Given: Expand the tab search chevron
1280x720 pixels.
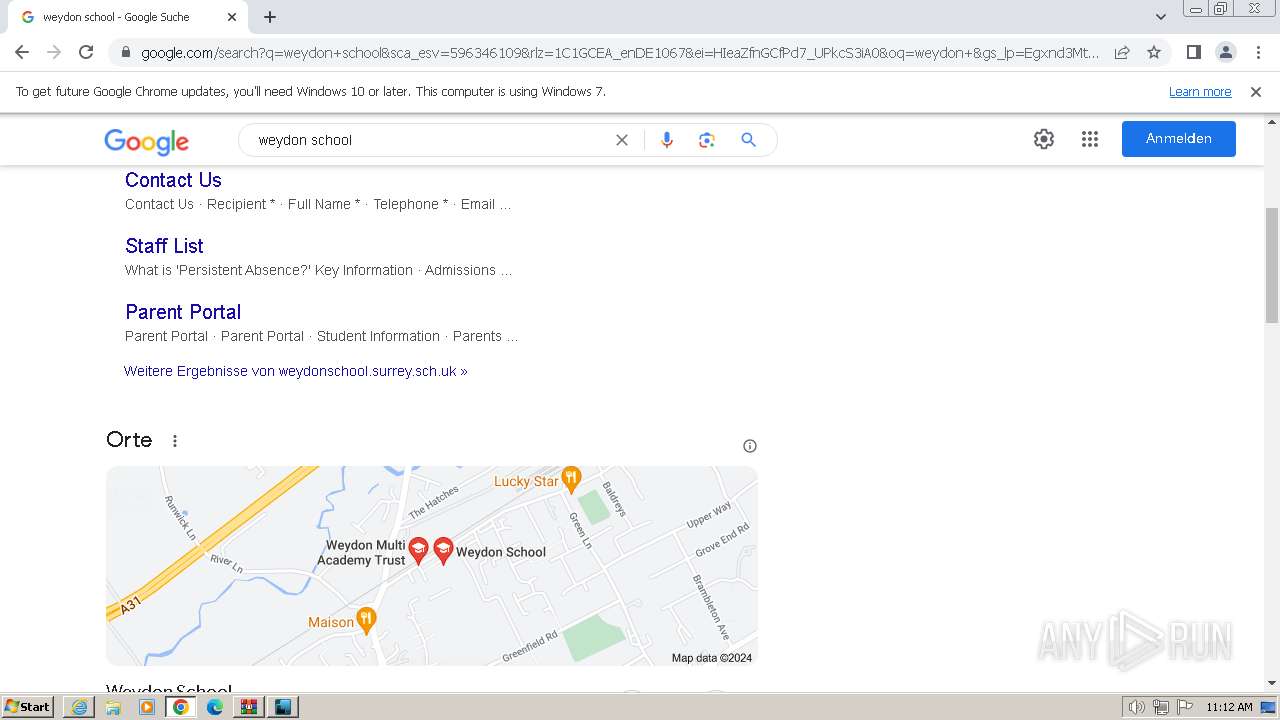Looking at the screenshot, I should click(x=1161, y=17).
